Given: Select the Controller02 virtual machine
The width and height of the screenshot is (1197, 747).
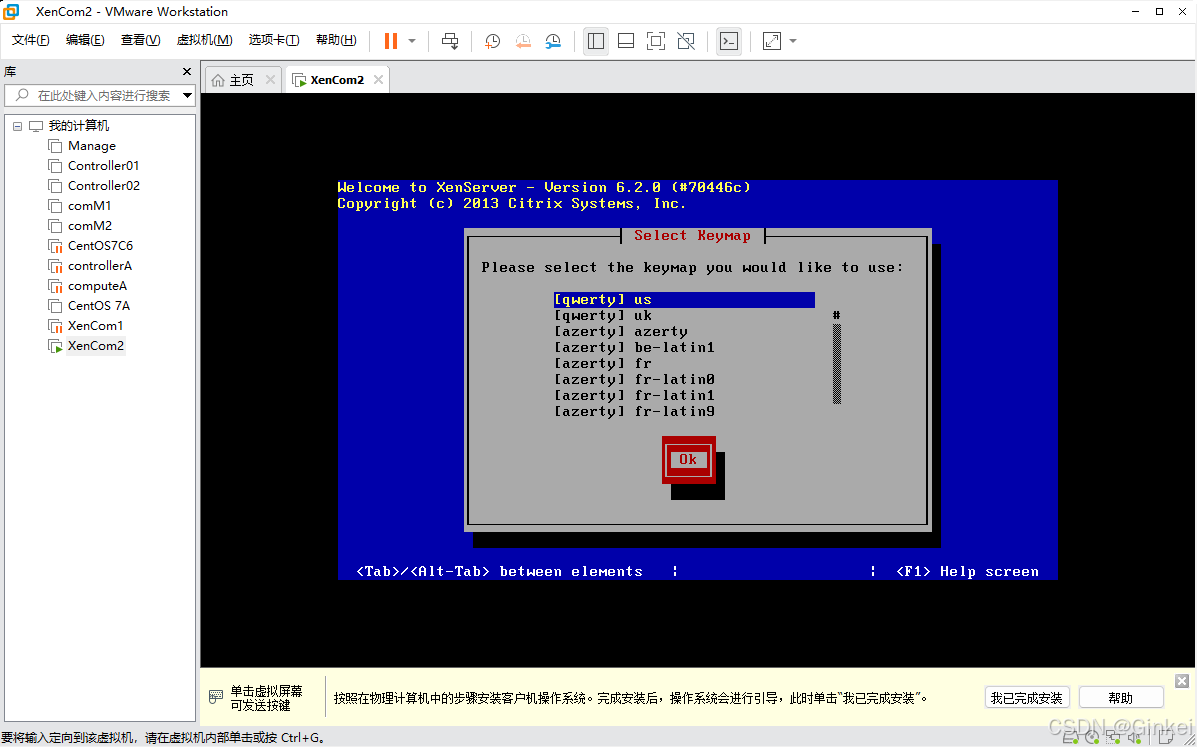Looking at the screenshot, I should tap(103, 185).
